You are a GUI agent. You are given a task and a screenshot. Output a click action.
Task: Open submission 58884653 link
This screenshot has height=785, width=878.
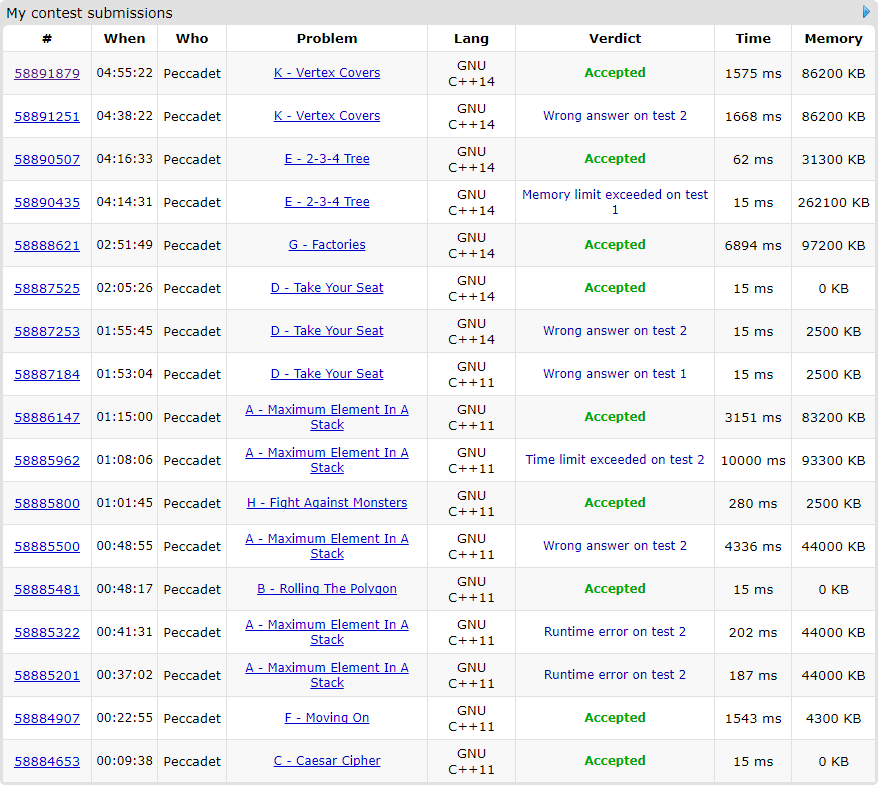pyautogui.click(x=47, y=761)
